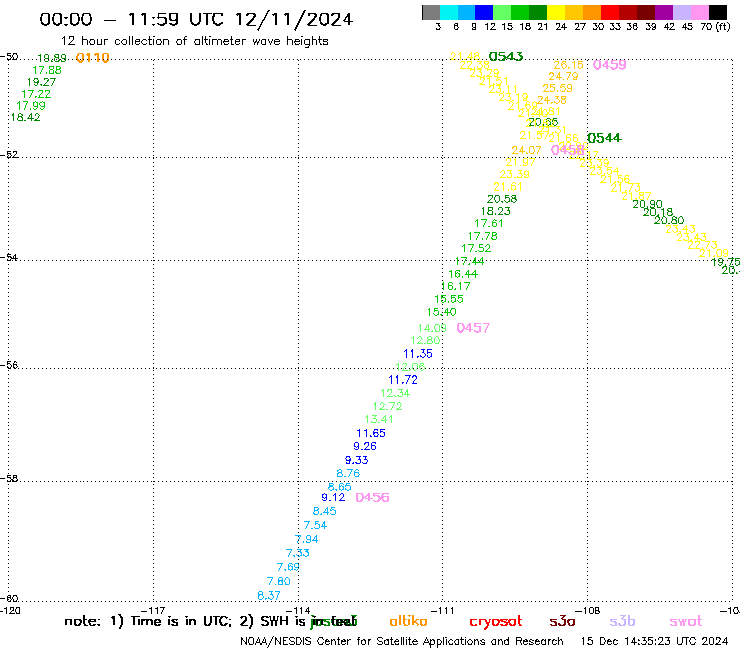Viewport: 740px width, 650px height.
Task: Click the lavender s3b satellite label
Action: tap(622, 621)
